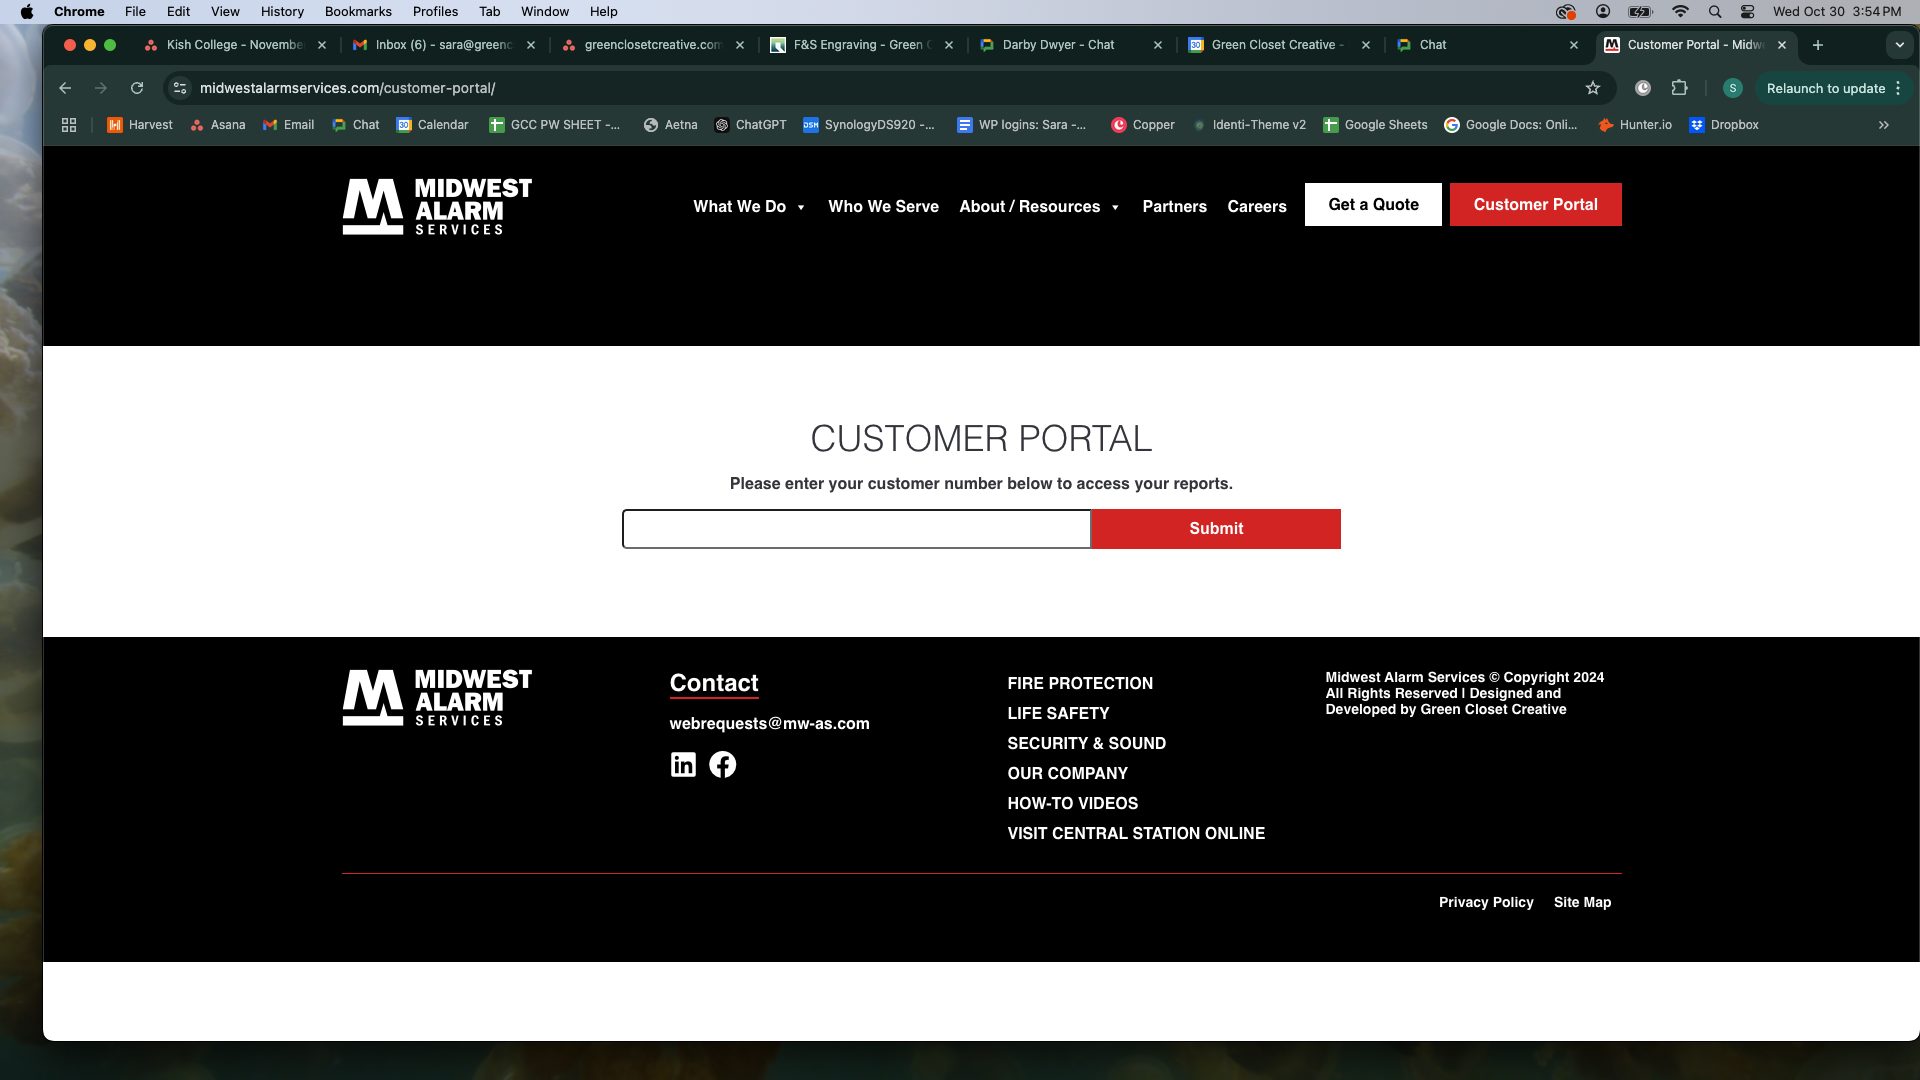
Task: Show hidden bookmarks overflow chevron
Action: tap(1884, 125)
